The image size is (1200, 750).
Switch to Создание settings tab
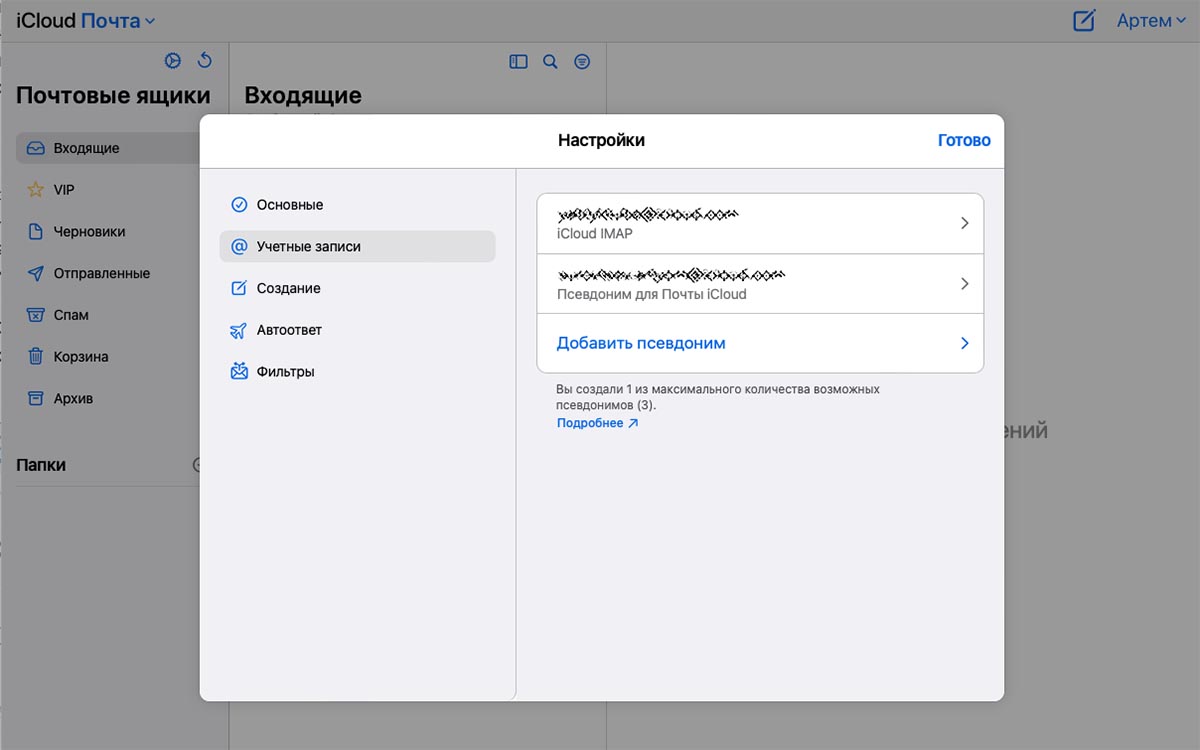(288, 288)
